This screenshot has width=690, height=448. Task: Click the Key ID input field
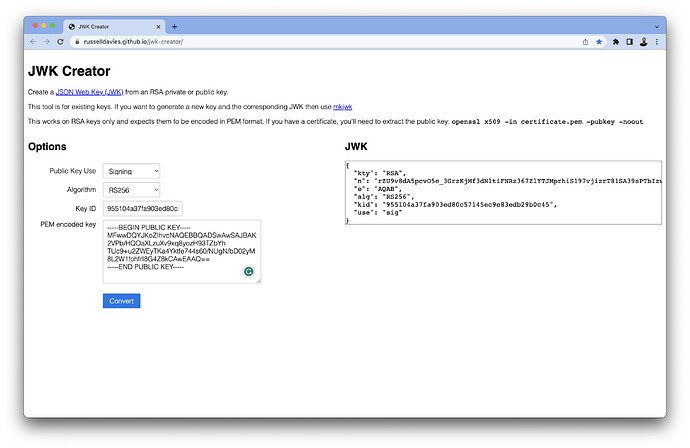pos(143,209)
